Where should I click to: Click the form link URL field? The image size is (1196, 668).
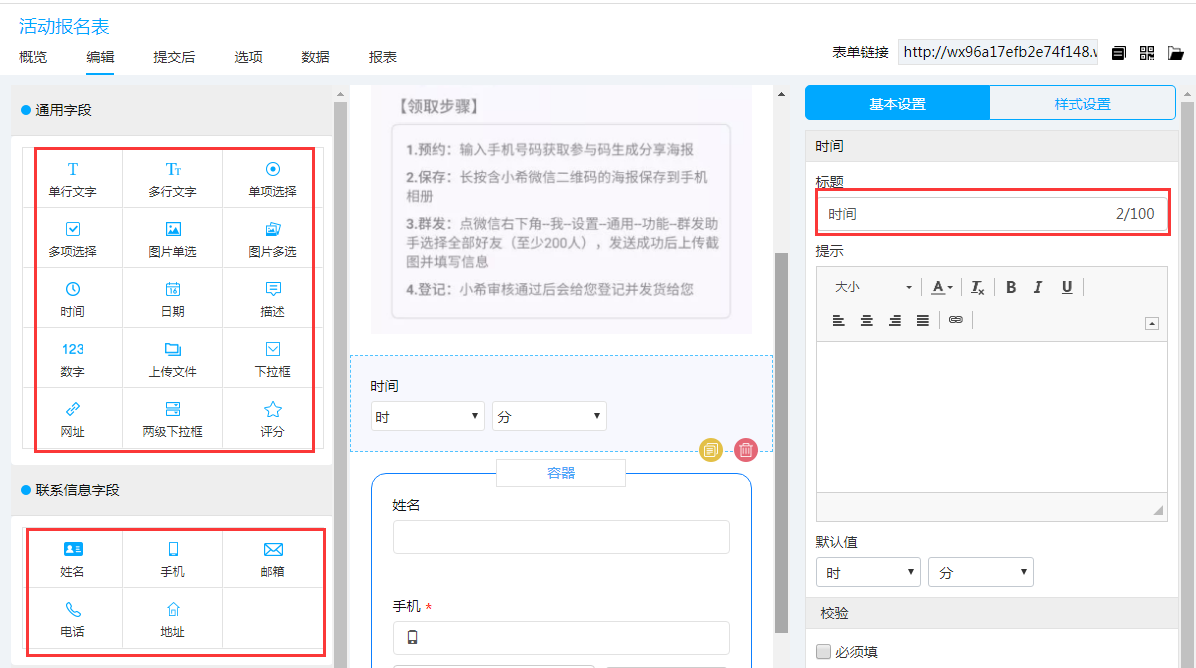(x=998, y=52)
